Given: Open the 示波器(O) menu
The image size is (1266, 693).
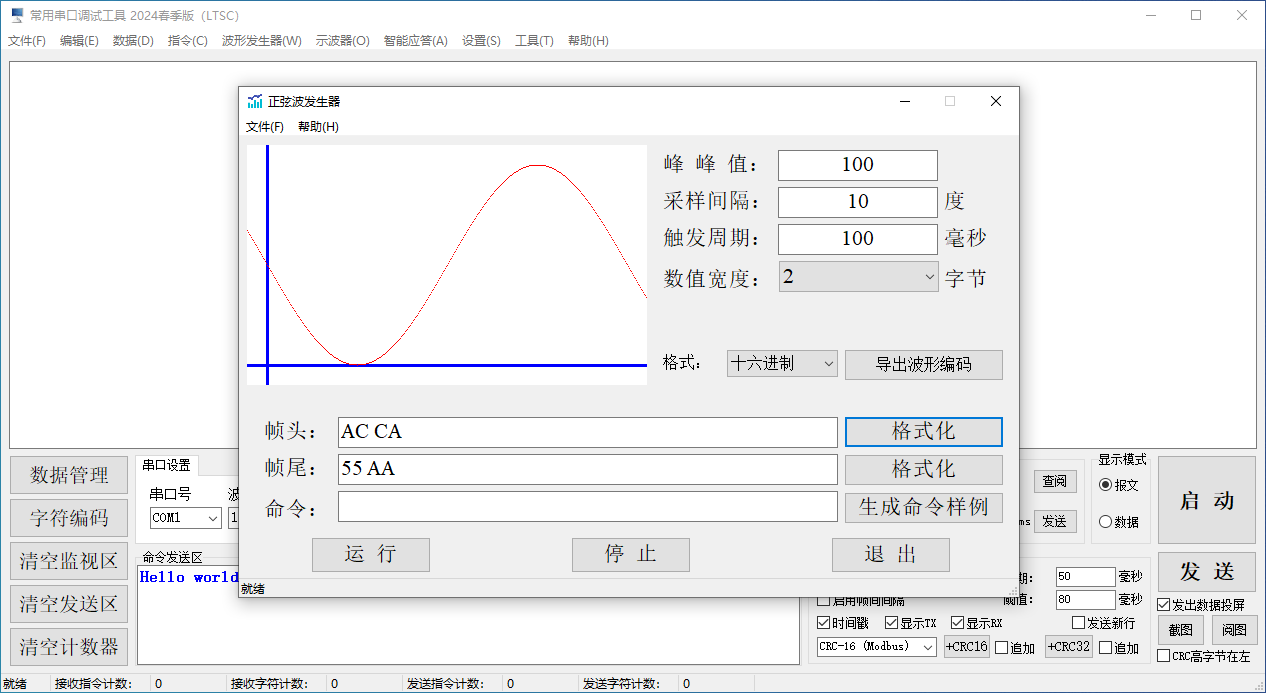Looking at the screenshot, I should click(x=342, y=41).
